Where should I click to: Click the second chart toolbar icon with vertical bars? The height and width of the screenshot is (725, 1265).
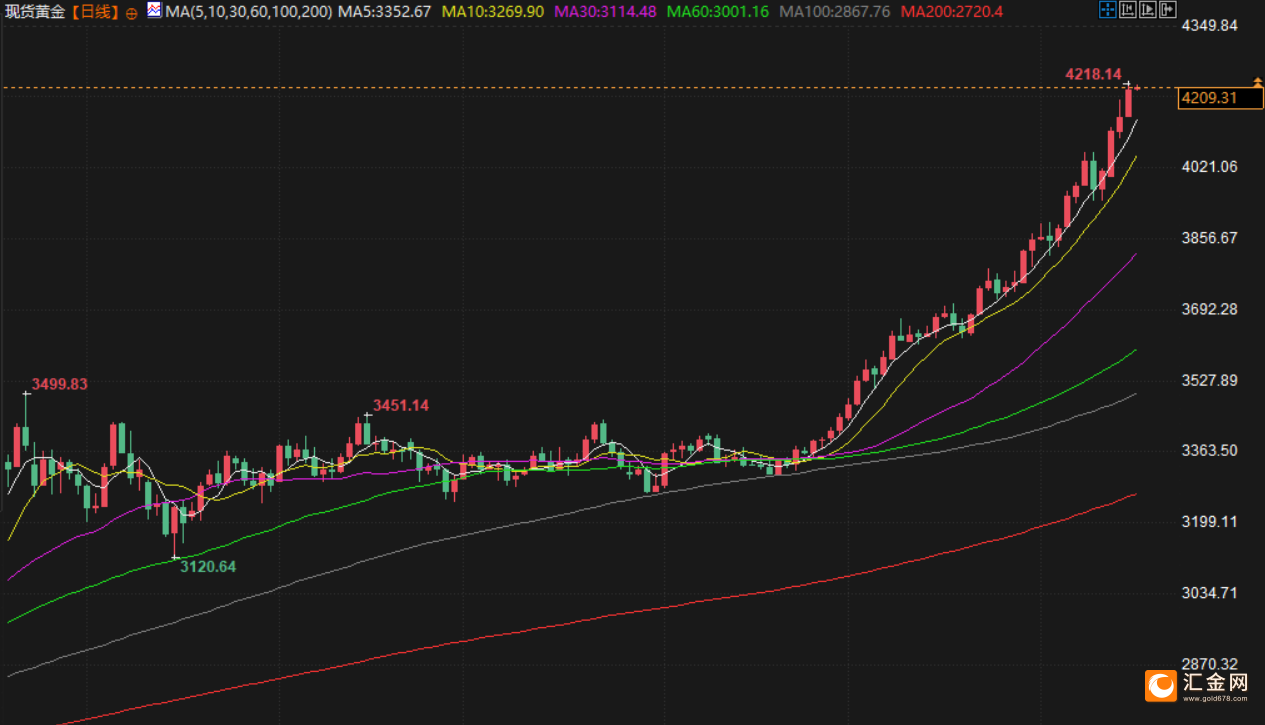1128,10
